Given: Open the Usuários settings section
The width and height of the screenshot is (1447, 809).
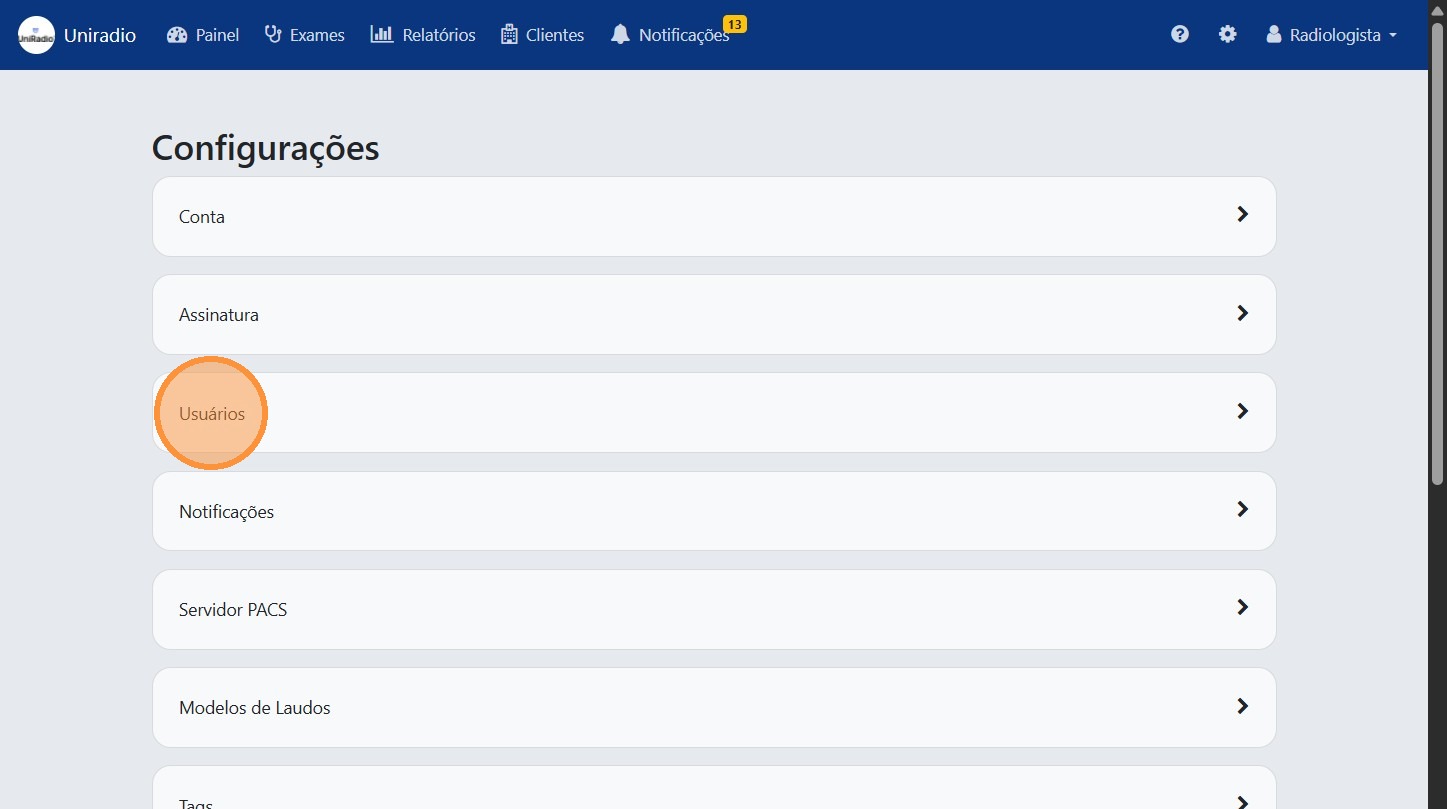Looking at the screenshot, I should [x=212, y=413].
